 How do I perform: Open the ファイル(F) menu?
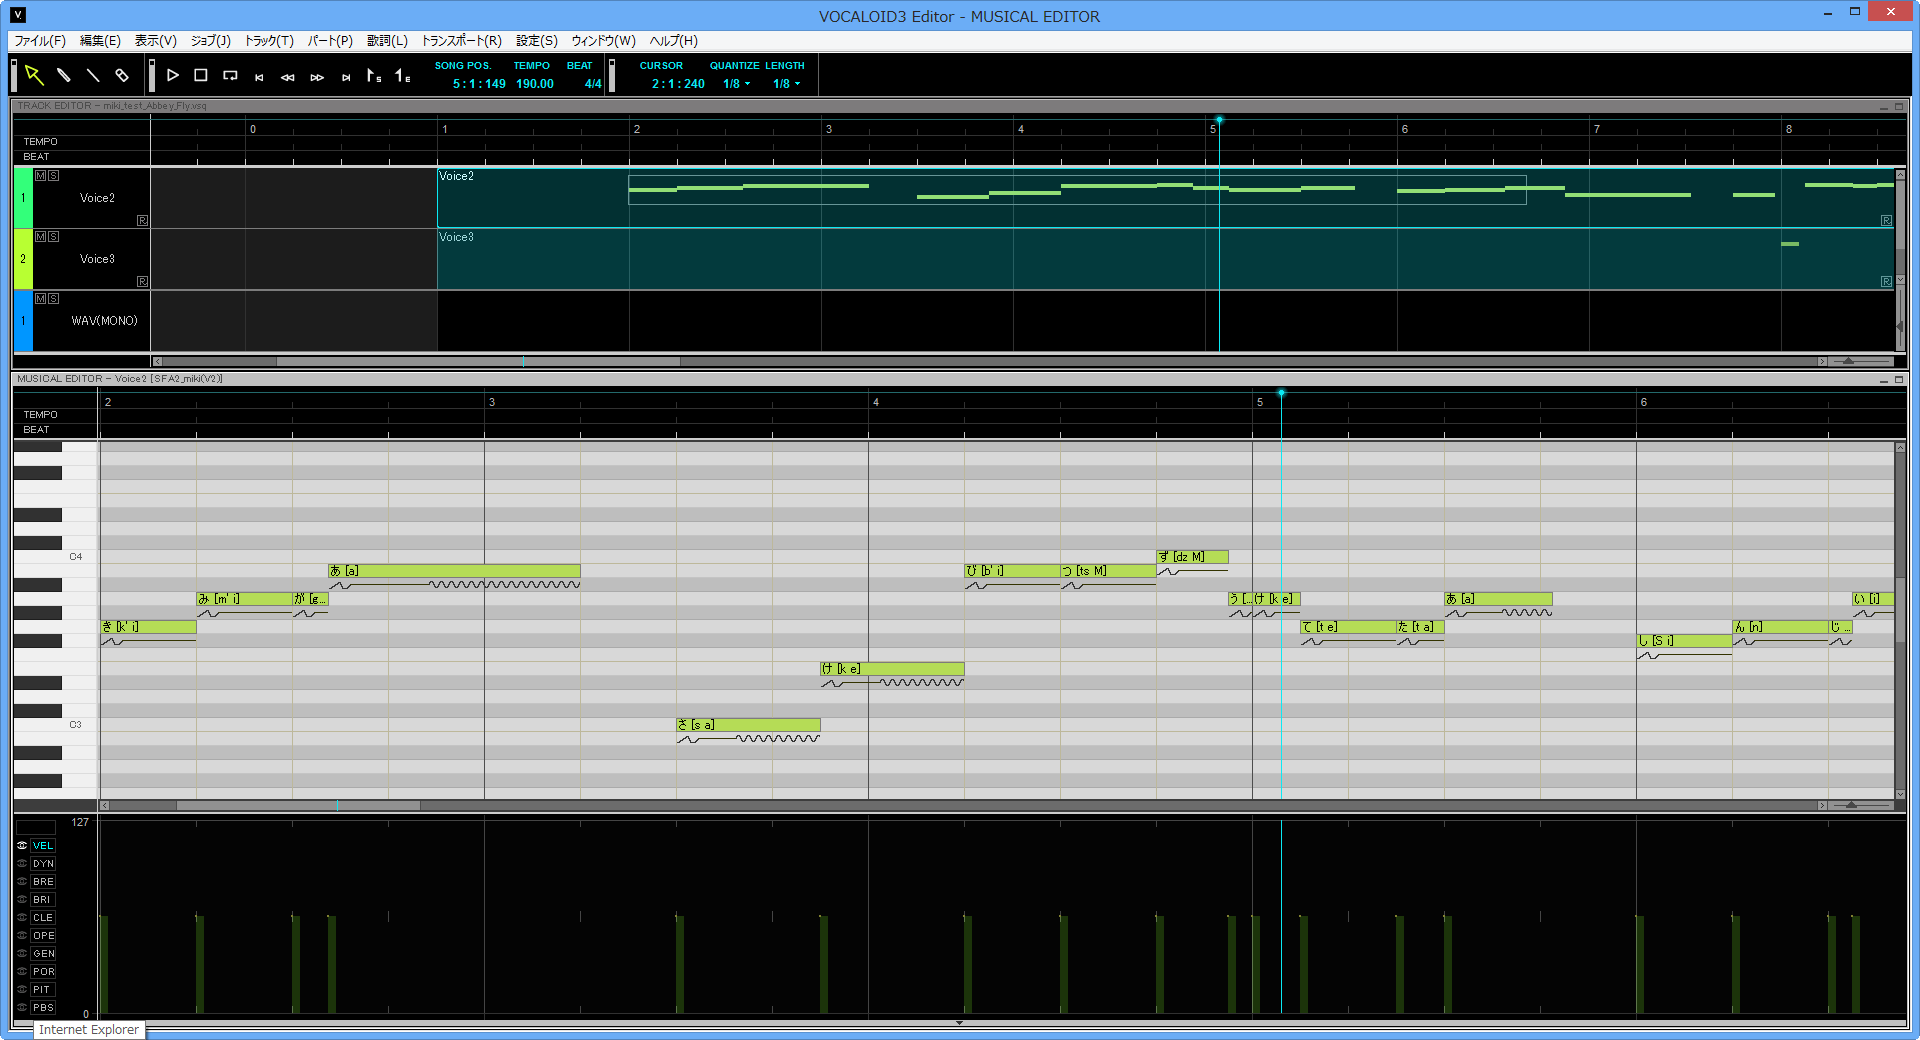point(40,41)
